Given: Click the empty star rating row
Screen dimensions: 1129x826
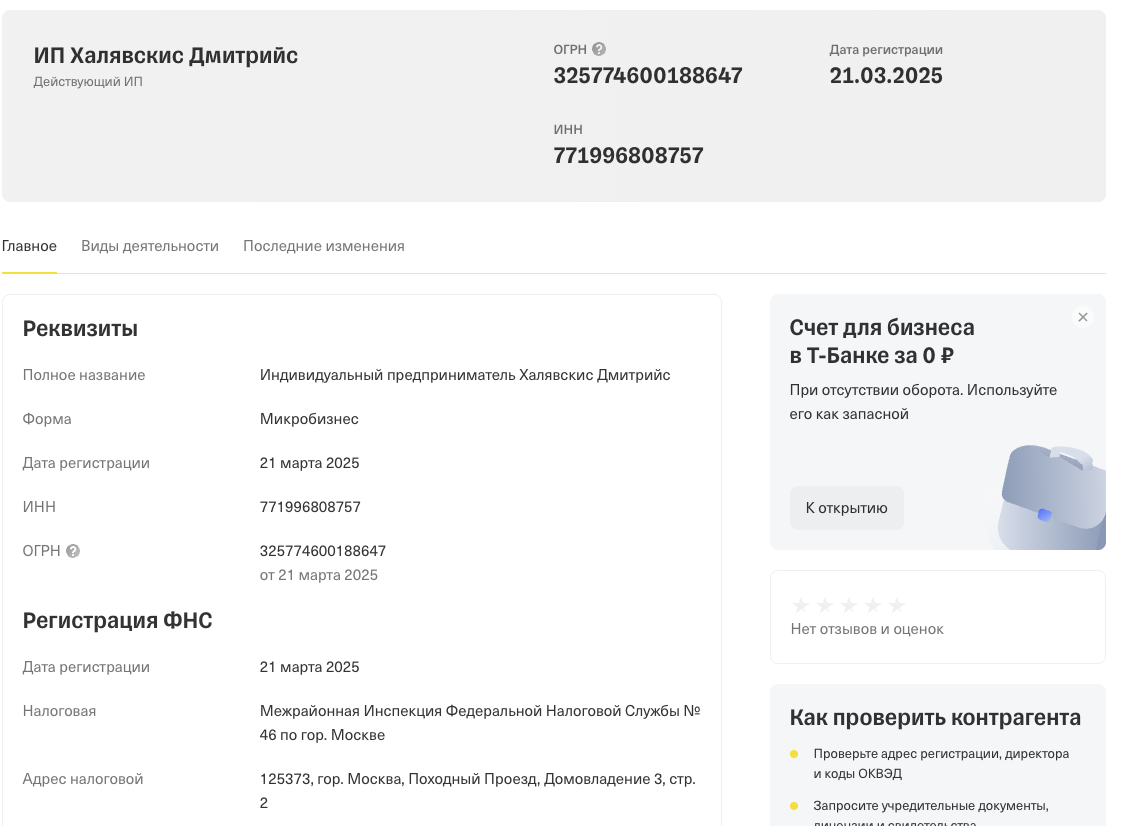Looking at the screenshot, I should pos(848,605).
